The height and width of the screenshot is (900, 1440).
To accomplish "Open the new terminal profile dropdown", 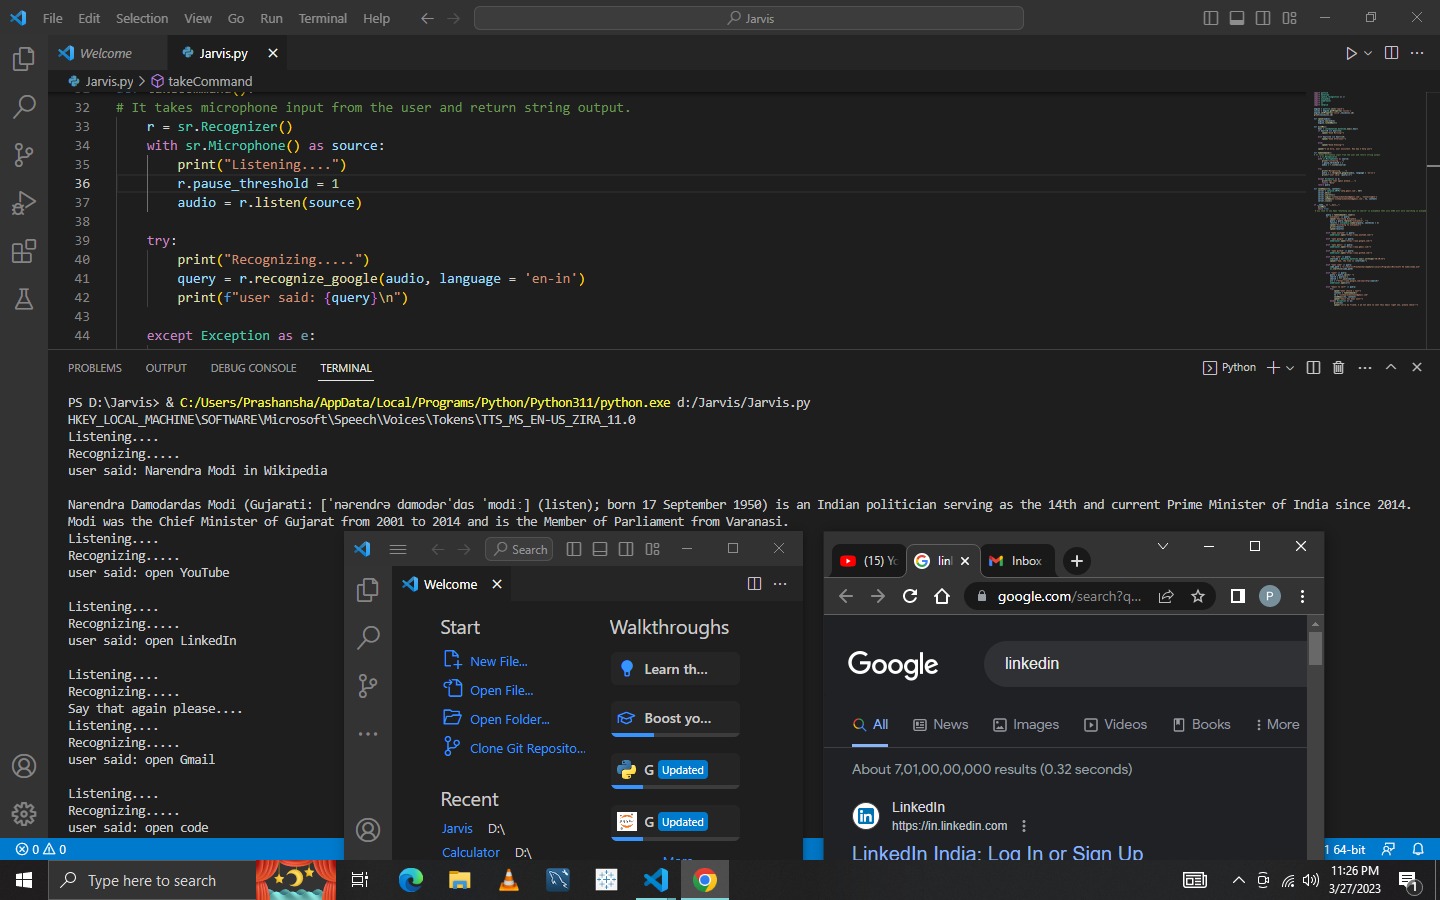I will 1289,367.
